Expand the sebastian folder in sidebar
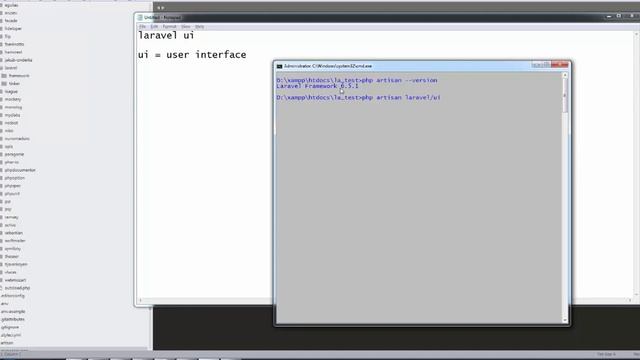This screenshot has height=360, width=640. coord(13,233)
